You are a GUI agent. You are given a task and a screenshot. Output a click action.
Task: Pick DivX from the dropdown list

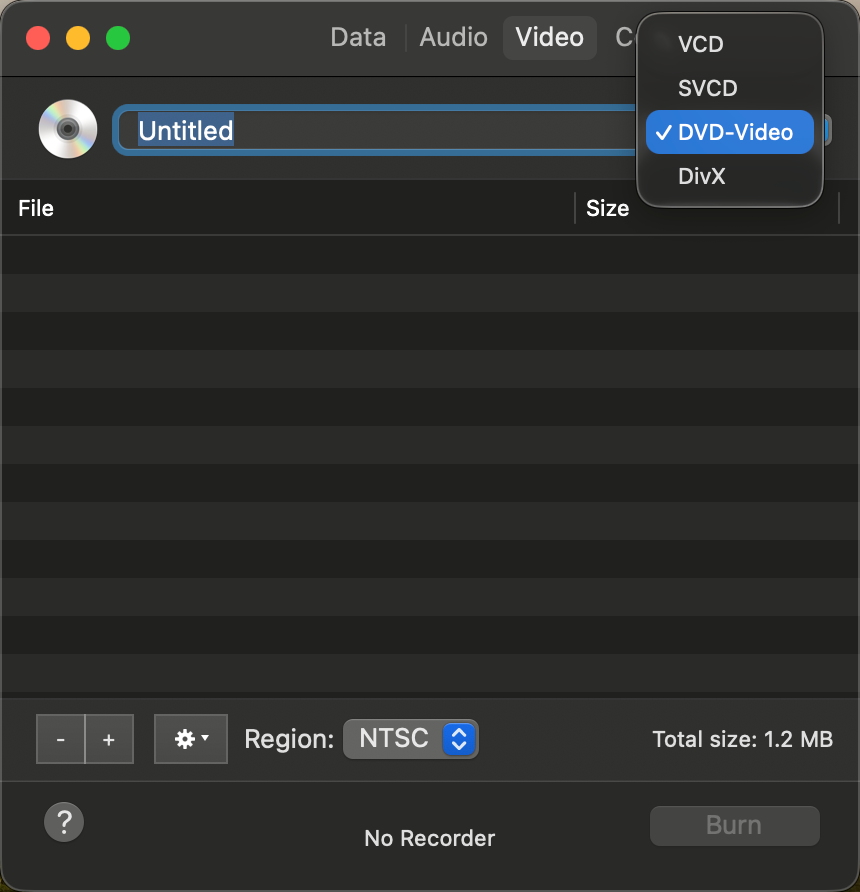701,176
